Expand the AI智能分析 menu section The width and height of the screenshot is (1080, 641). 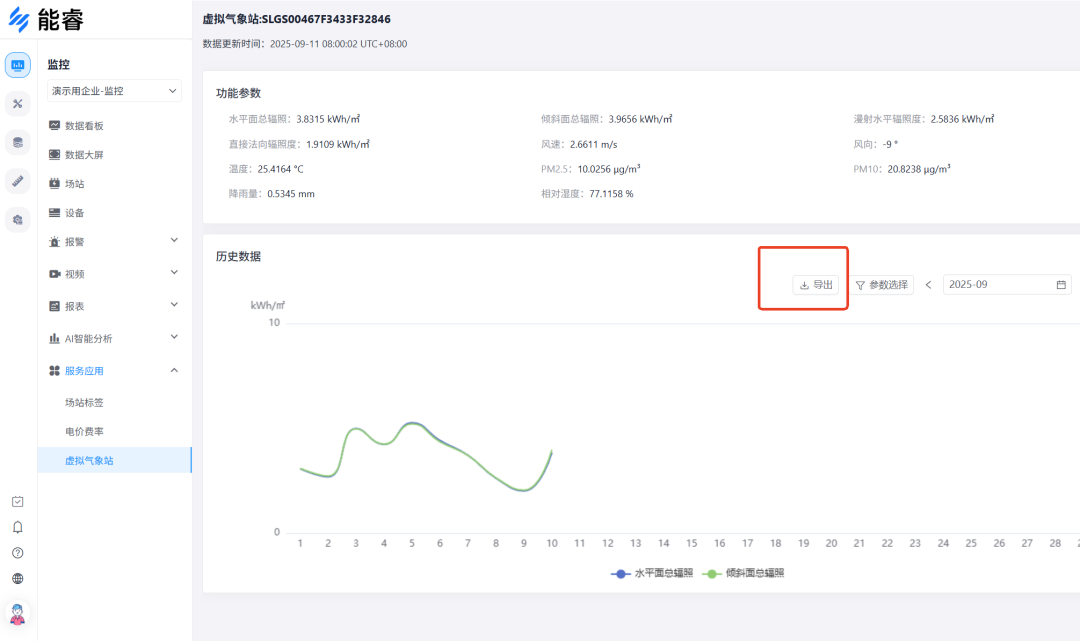[x=113, y=338]
